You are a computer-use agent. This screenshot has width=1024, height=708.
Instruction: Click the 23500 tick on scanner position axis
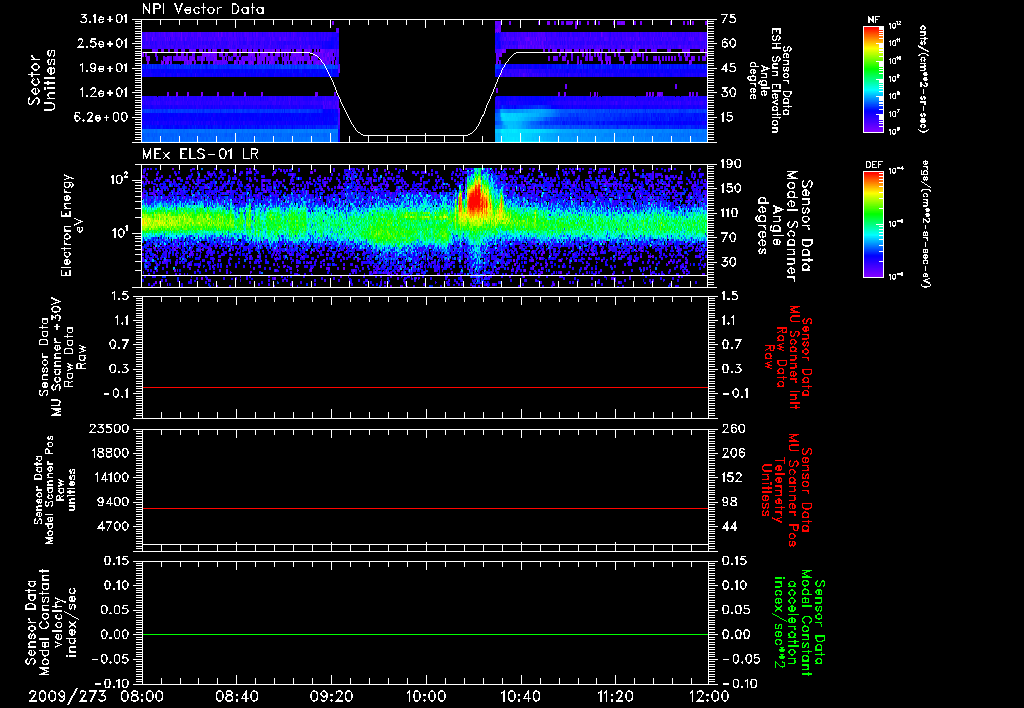click(112, 428)
